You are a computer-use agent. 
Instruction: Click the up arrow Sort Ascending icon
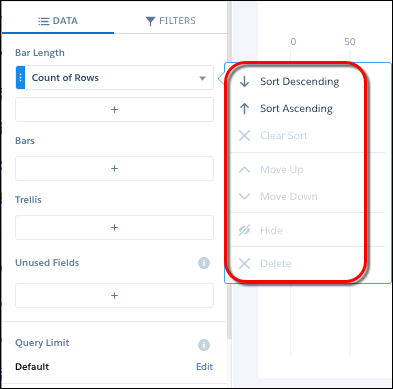pyautogui.click(x=244, y=108)
